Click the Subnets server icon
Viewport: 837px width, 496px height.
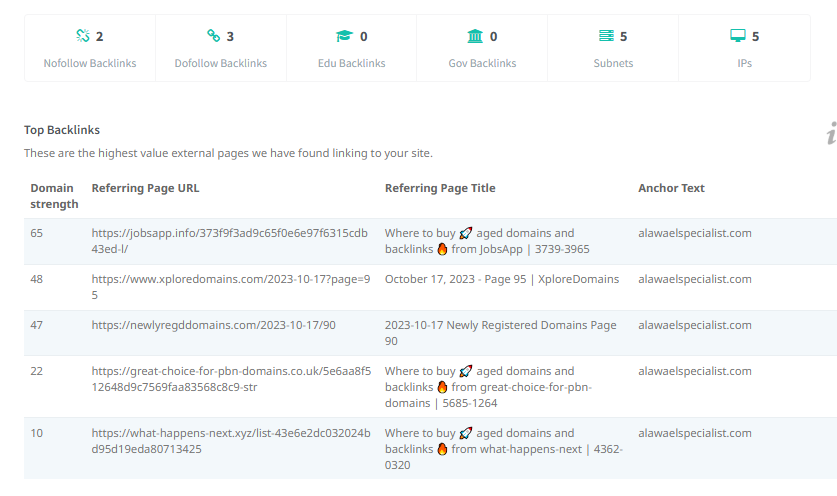click(606, 36)
